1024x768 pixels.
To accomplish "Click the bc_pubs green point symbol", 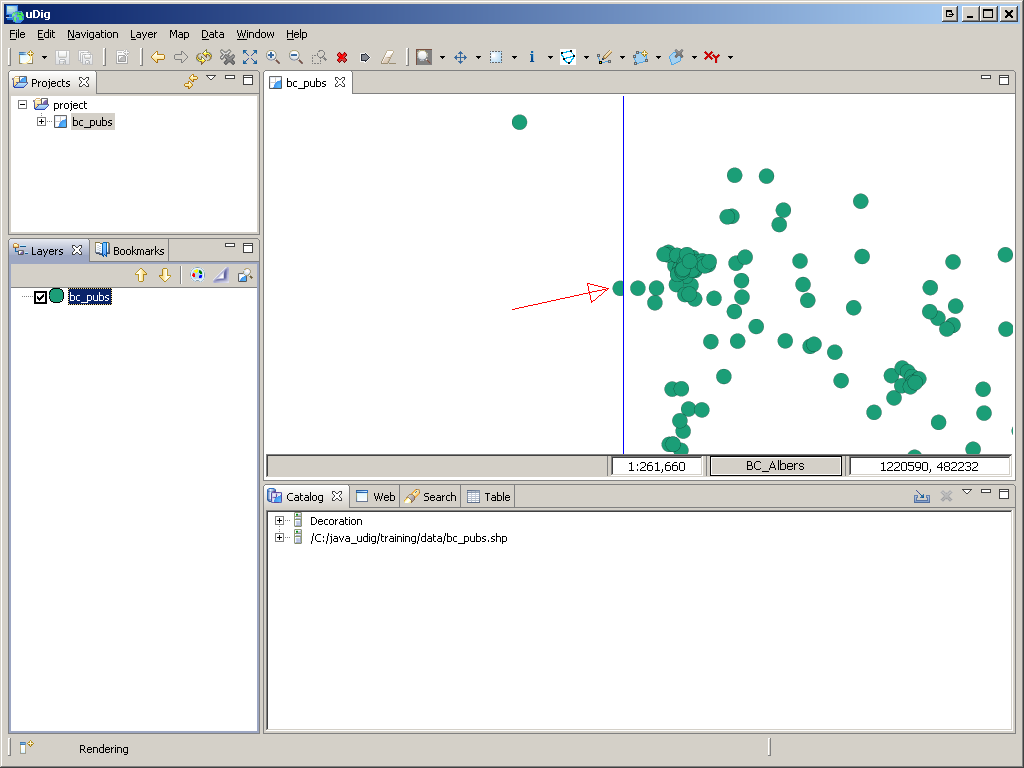I will (57, 296).
